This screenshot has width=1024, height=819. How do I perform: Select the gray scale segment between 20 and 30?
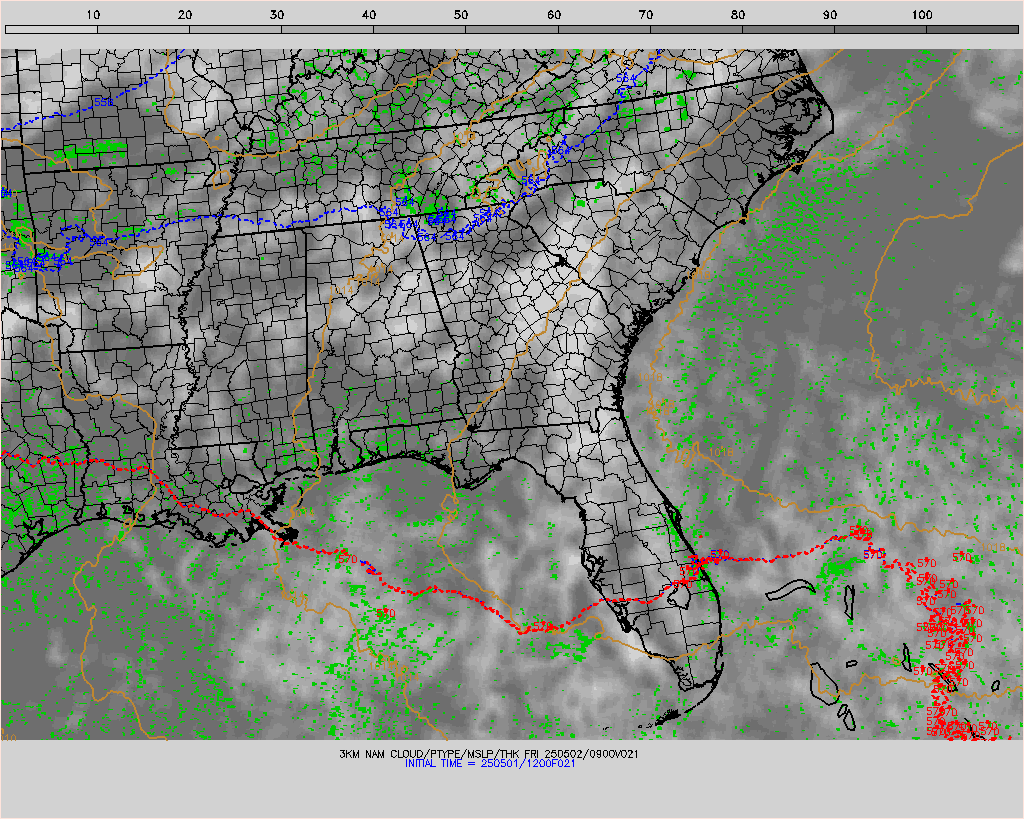(x=236, y=29)
